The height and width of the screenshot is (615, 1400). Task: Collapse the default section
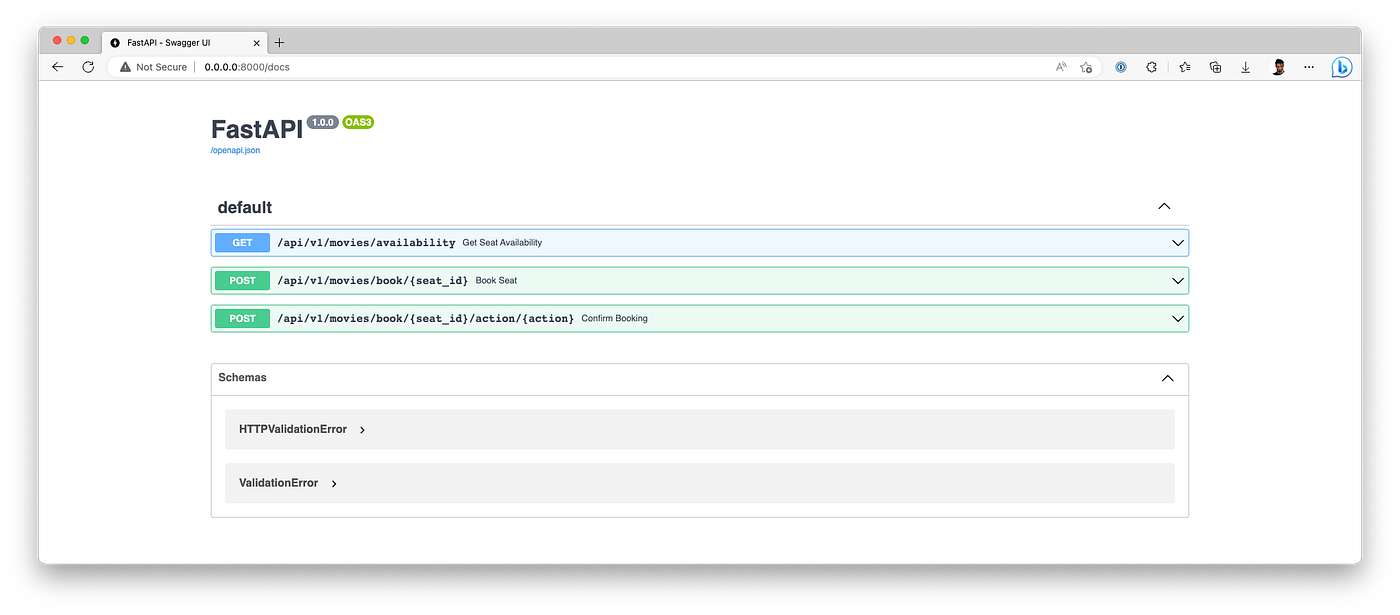[1163, 207]
